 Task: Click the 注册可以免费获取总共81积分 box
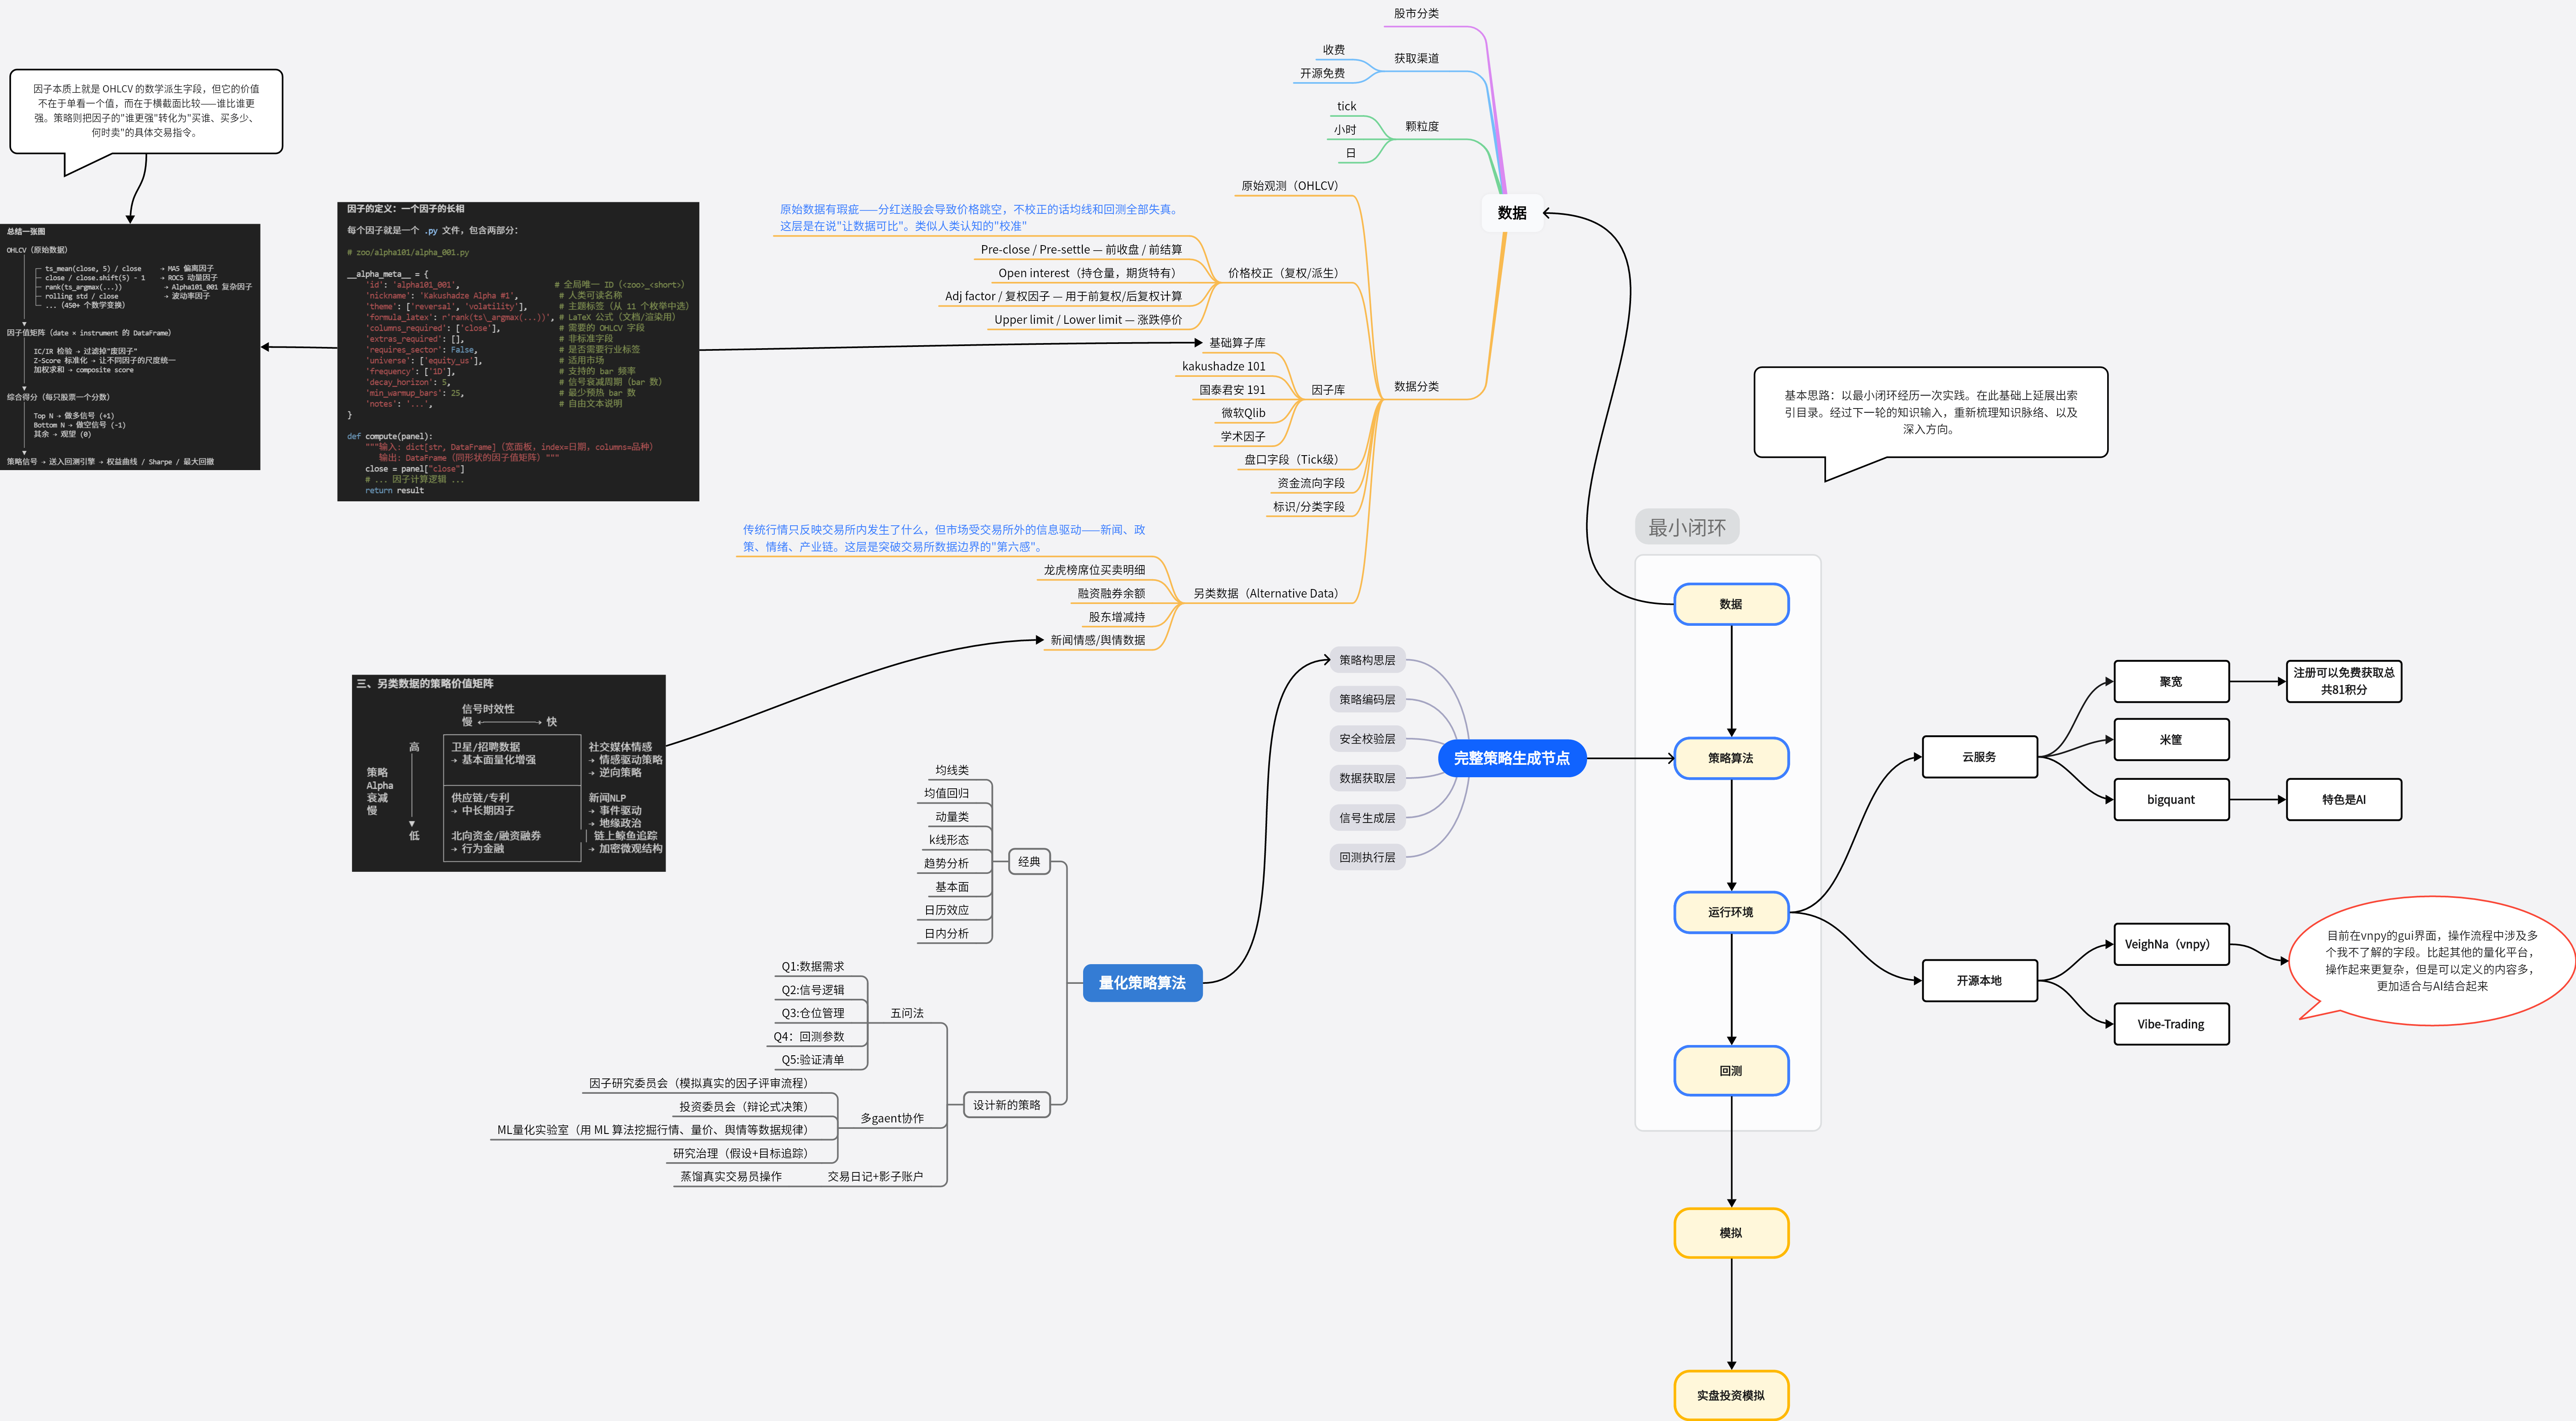click(2344, 682)
